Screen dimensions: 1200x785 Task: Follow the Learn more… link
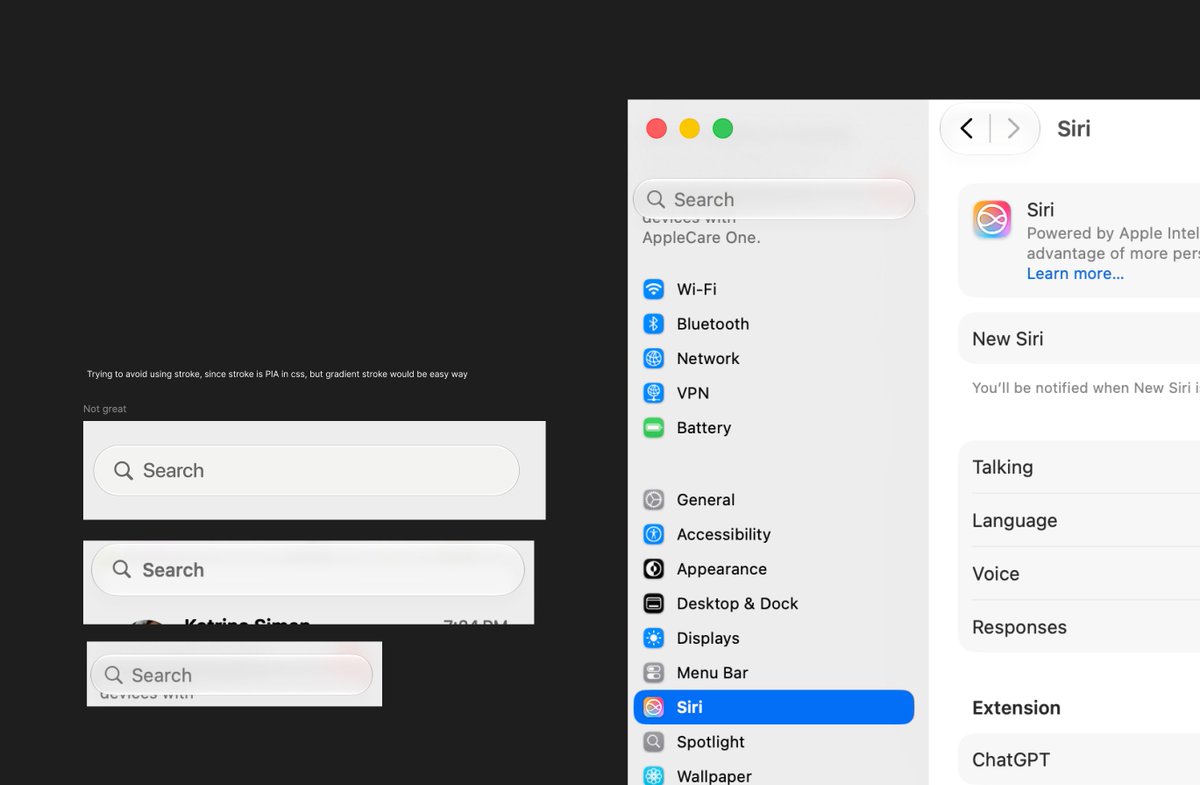[x=1075, y=274]
